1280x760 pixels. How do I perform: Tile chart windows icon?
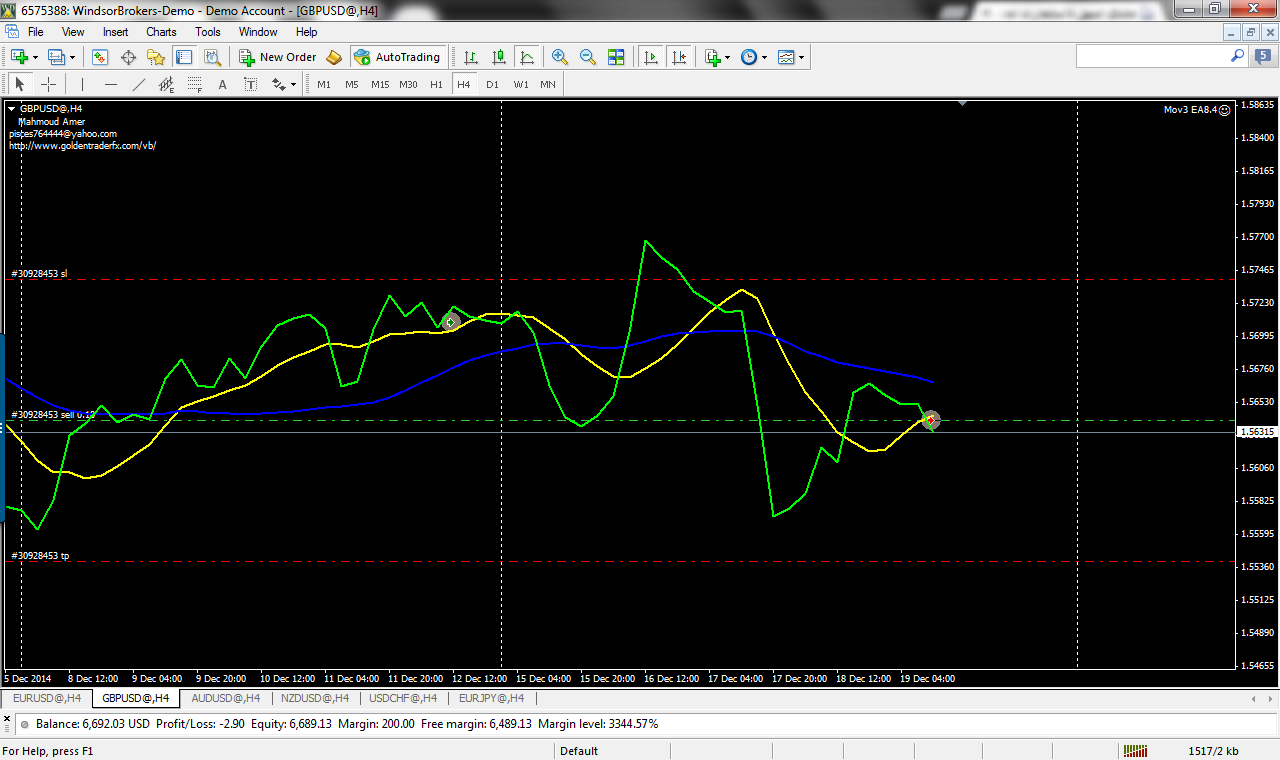point(616,57)
